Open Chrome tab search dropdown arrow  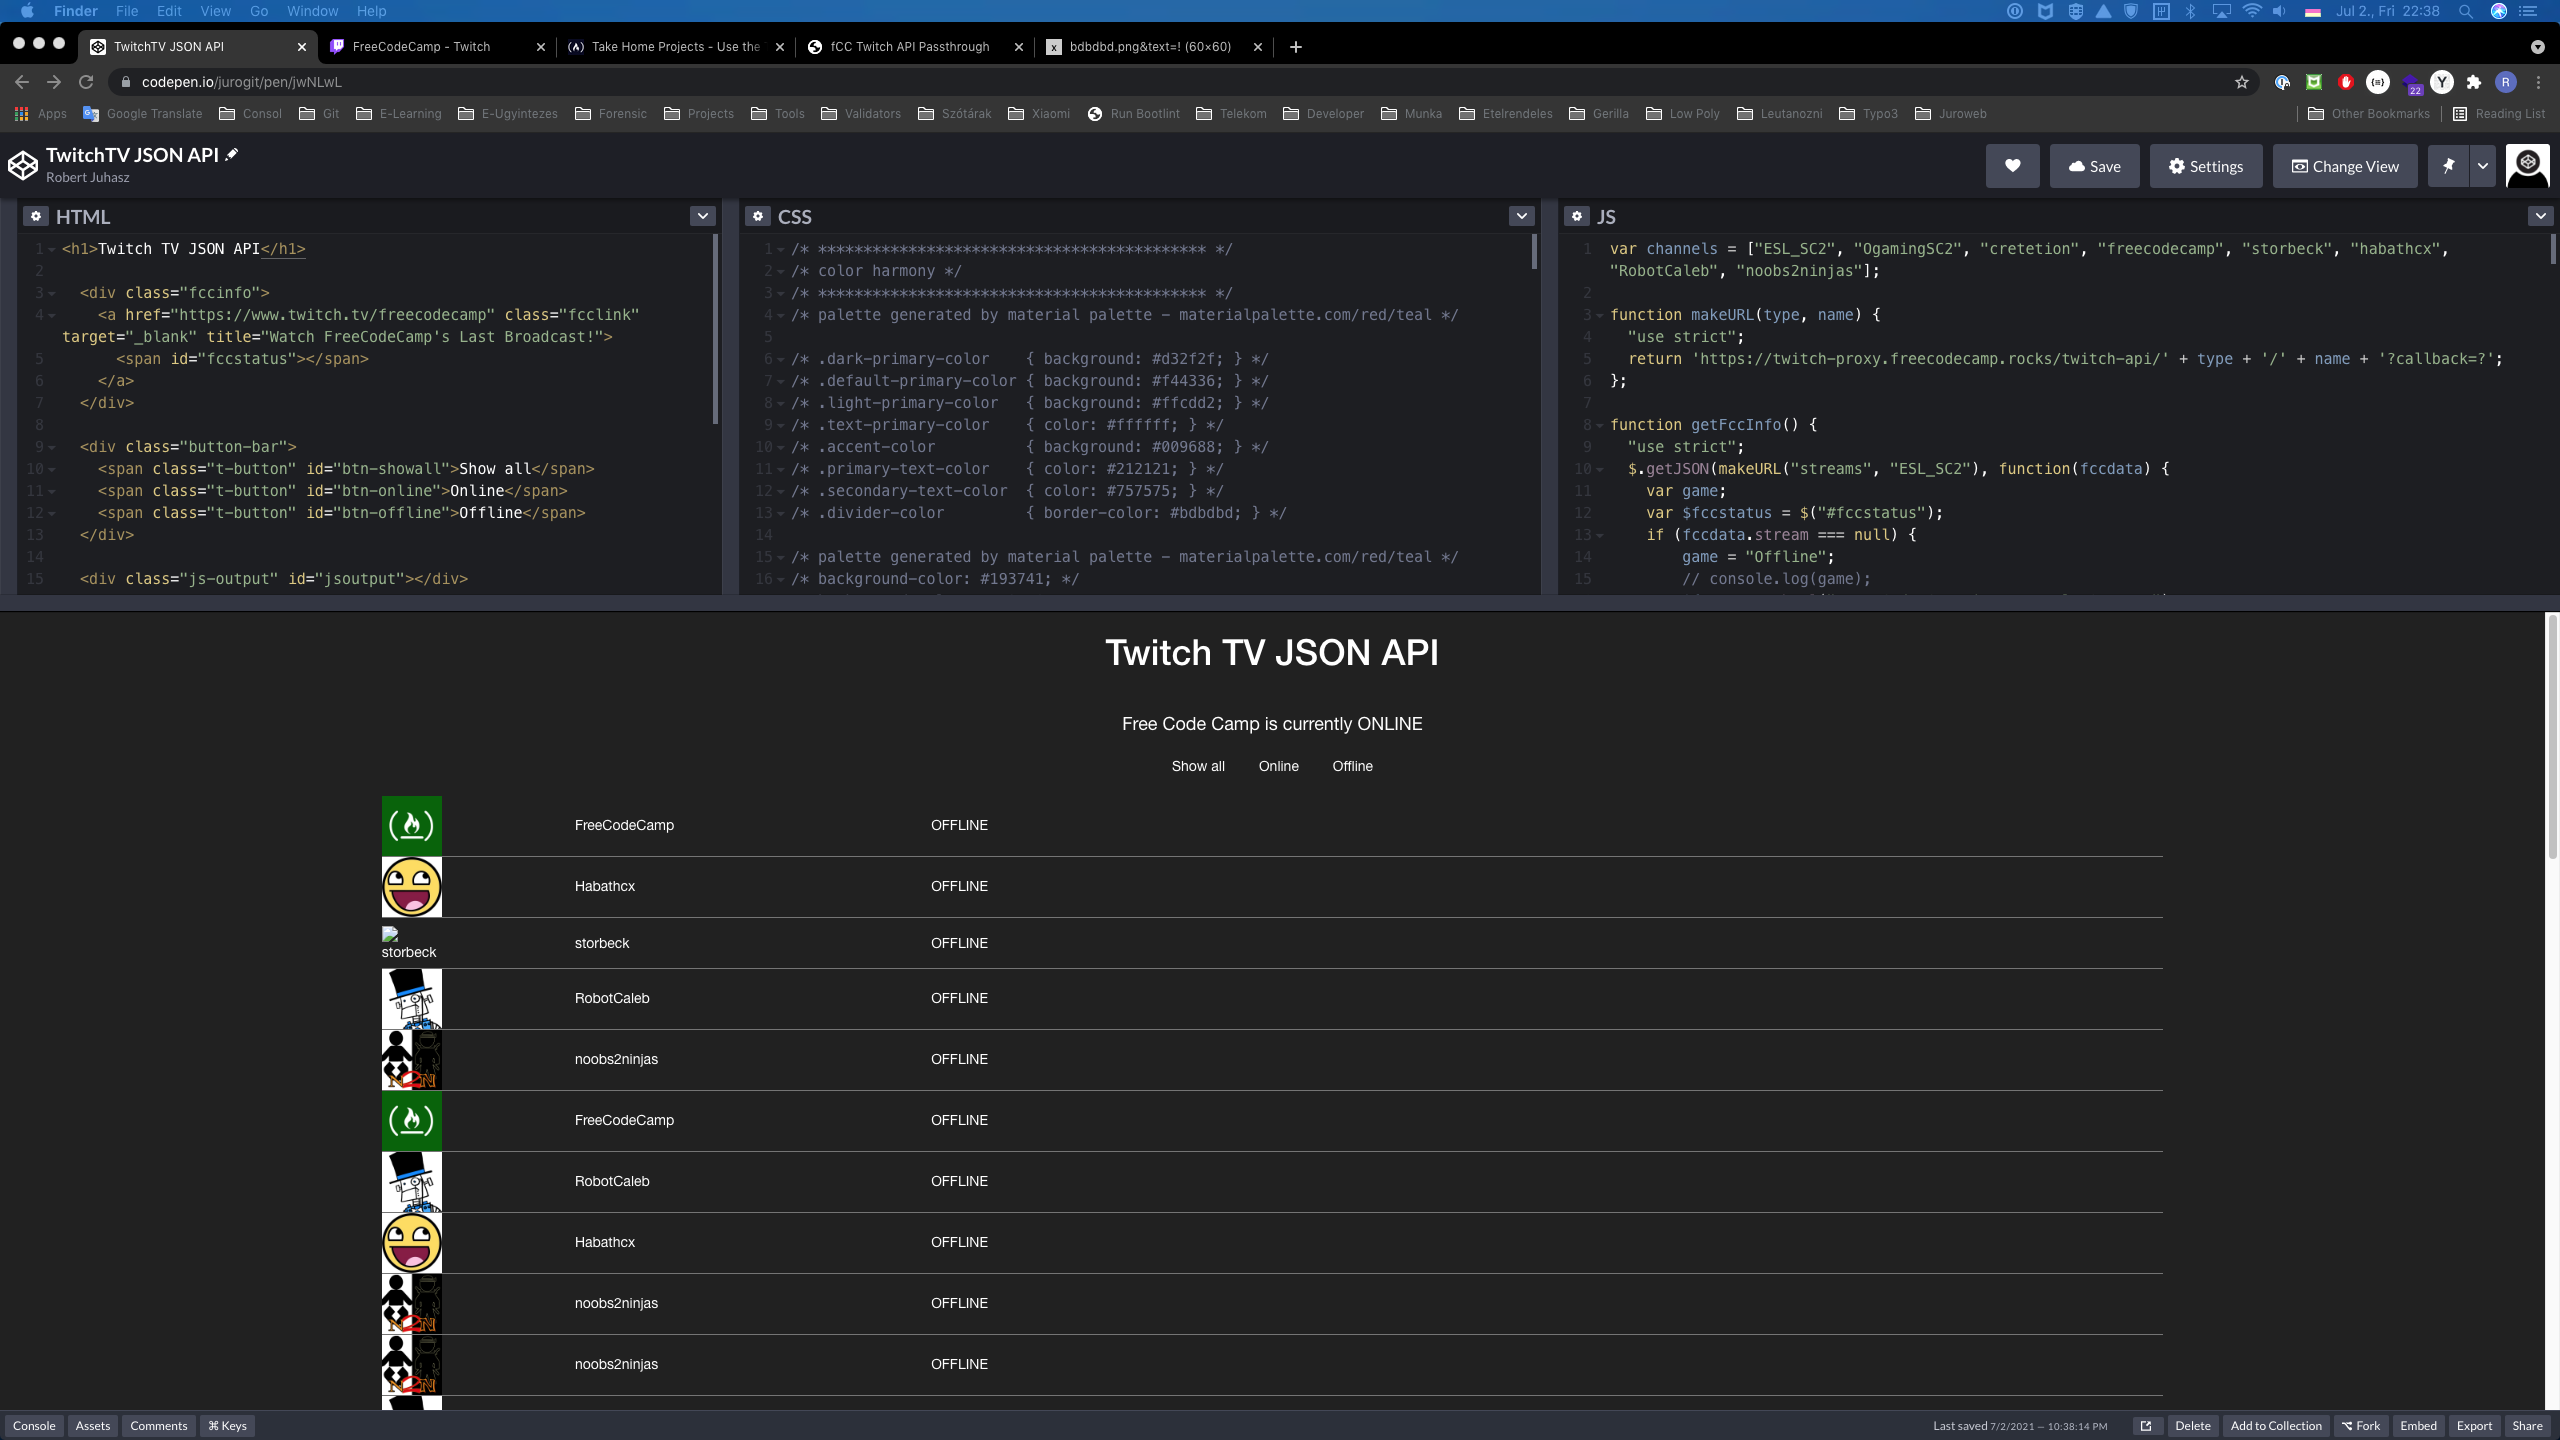[x=2537, y=47]
